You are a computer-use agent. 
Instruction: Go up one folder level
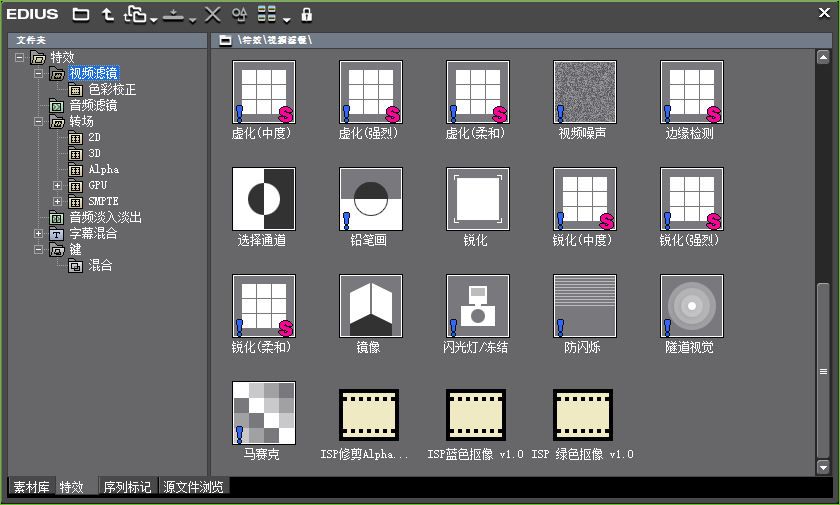pos(108,15)
